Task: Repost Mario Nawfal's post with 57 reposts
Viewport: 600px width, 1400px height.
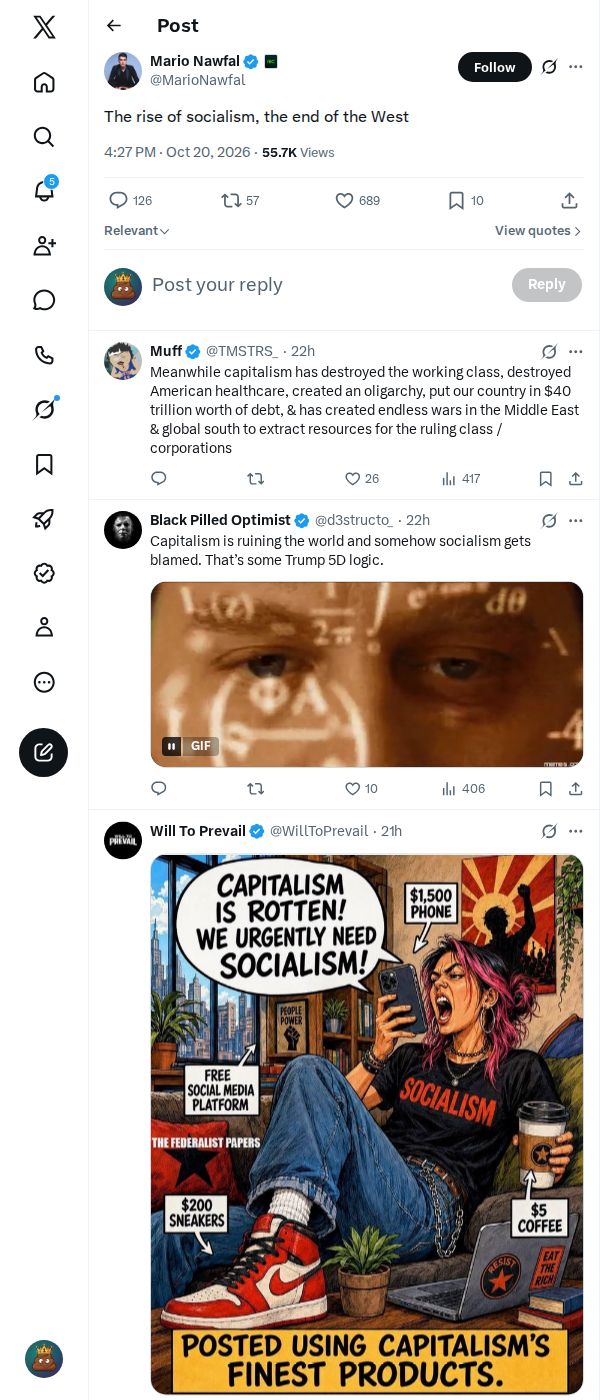Action: tap(240, 201)
